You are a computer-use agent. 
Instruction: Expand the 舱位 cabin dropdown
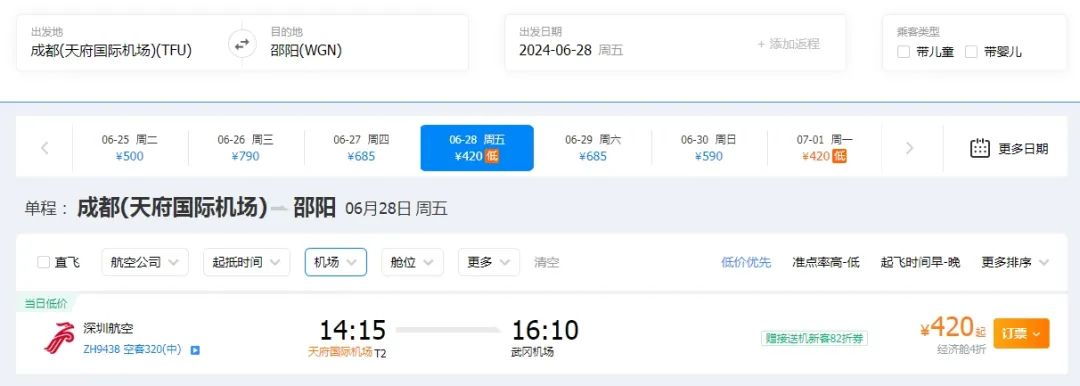[x=412, y=262]
